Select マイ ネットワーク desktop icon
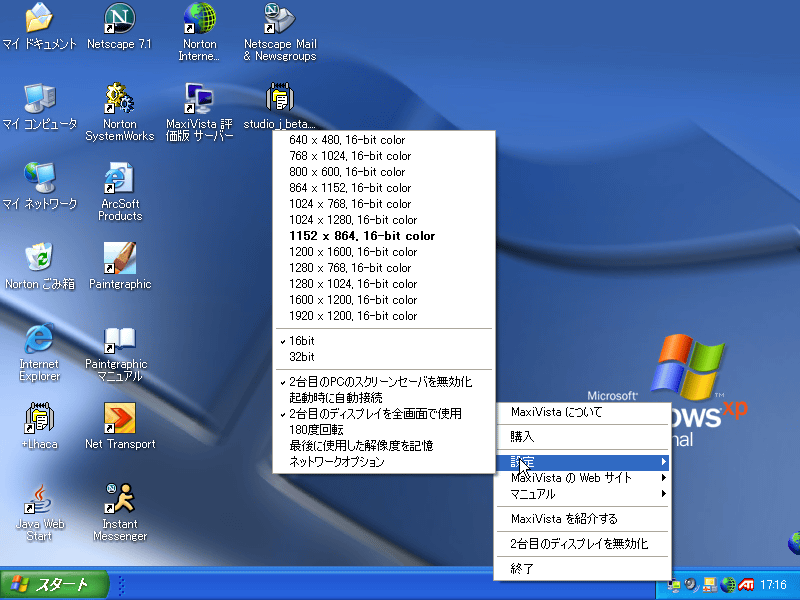This screenshot has width=800, height=600. tap(40, 178)
